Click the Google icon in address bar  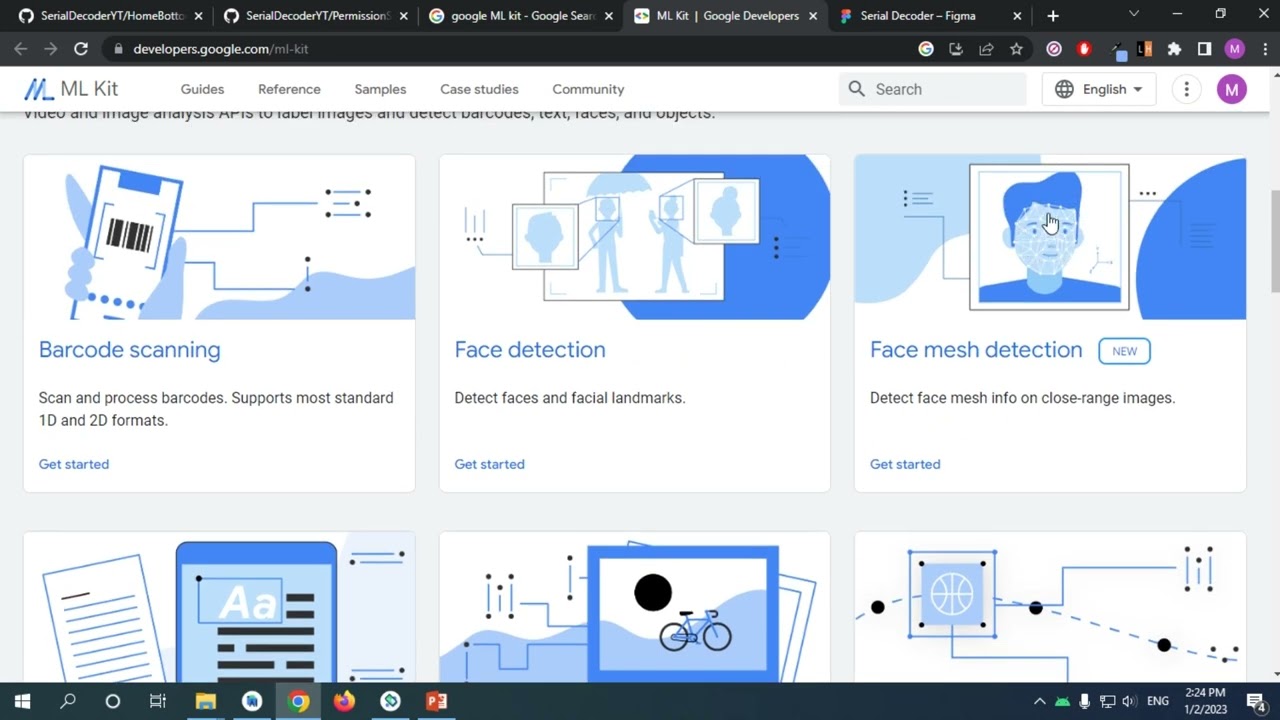pyautogui.click(x=926, y=49)
